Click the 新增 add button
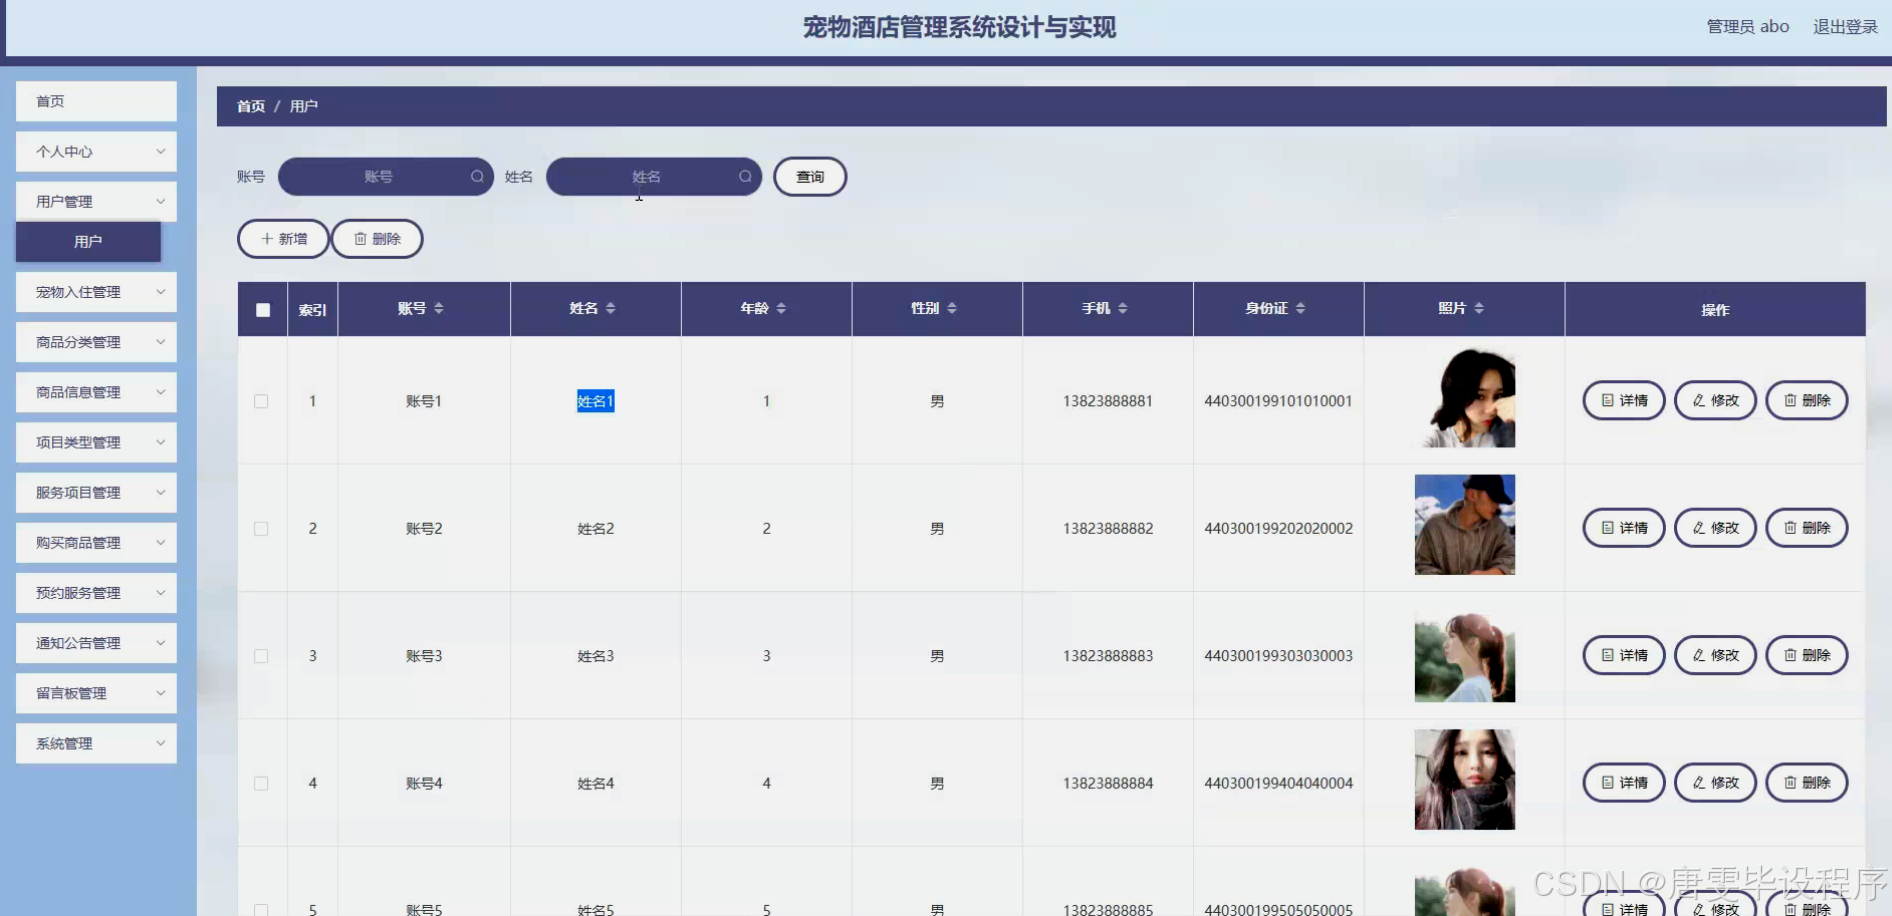This screenshot has width=1892, height=916. 283,239
